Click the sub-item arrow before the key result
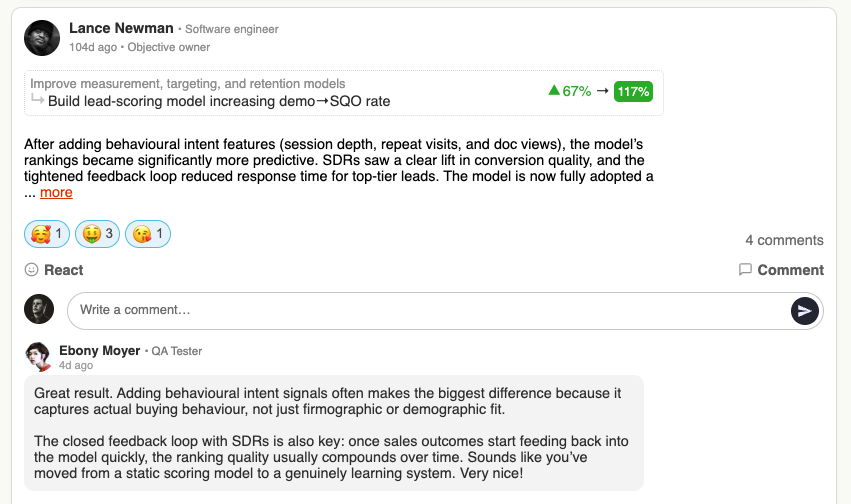This screenshot has width=851, height=504. coord(38,101)
